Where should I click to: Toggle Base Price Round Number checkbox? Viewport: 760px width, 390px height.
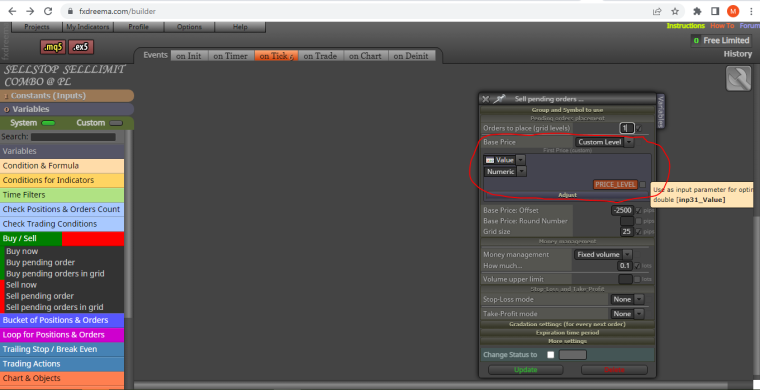coord(639,221)
